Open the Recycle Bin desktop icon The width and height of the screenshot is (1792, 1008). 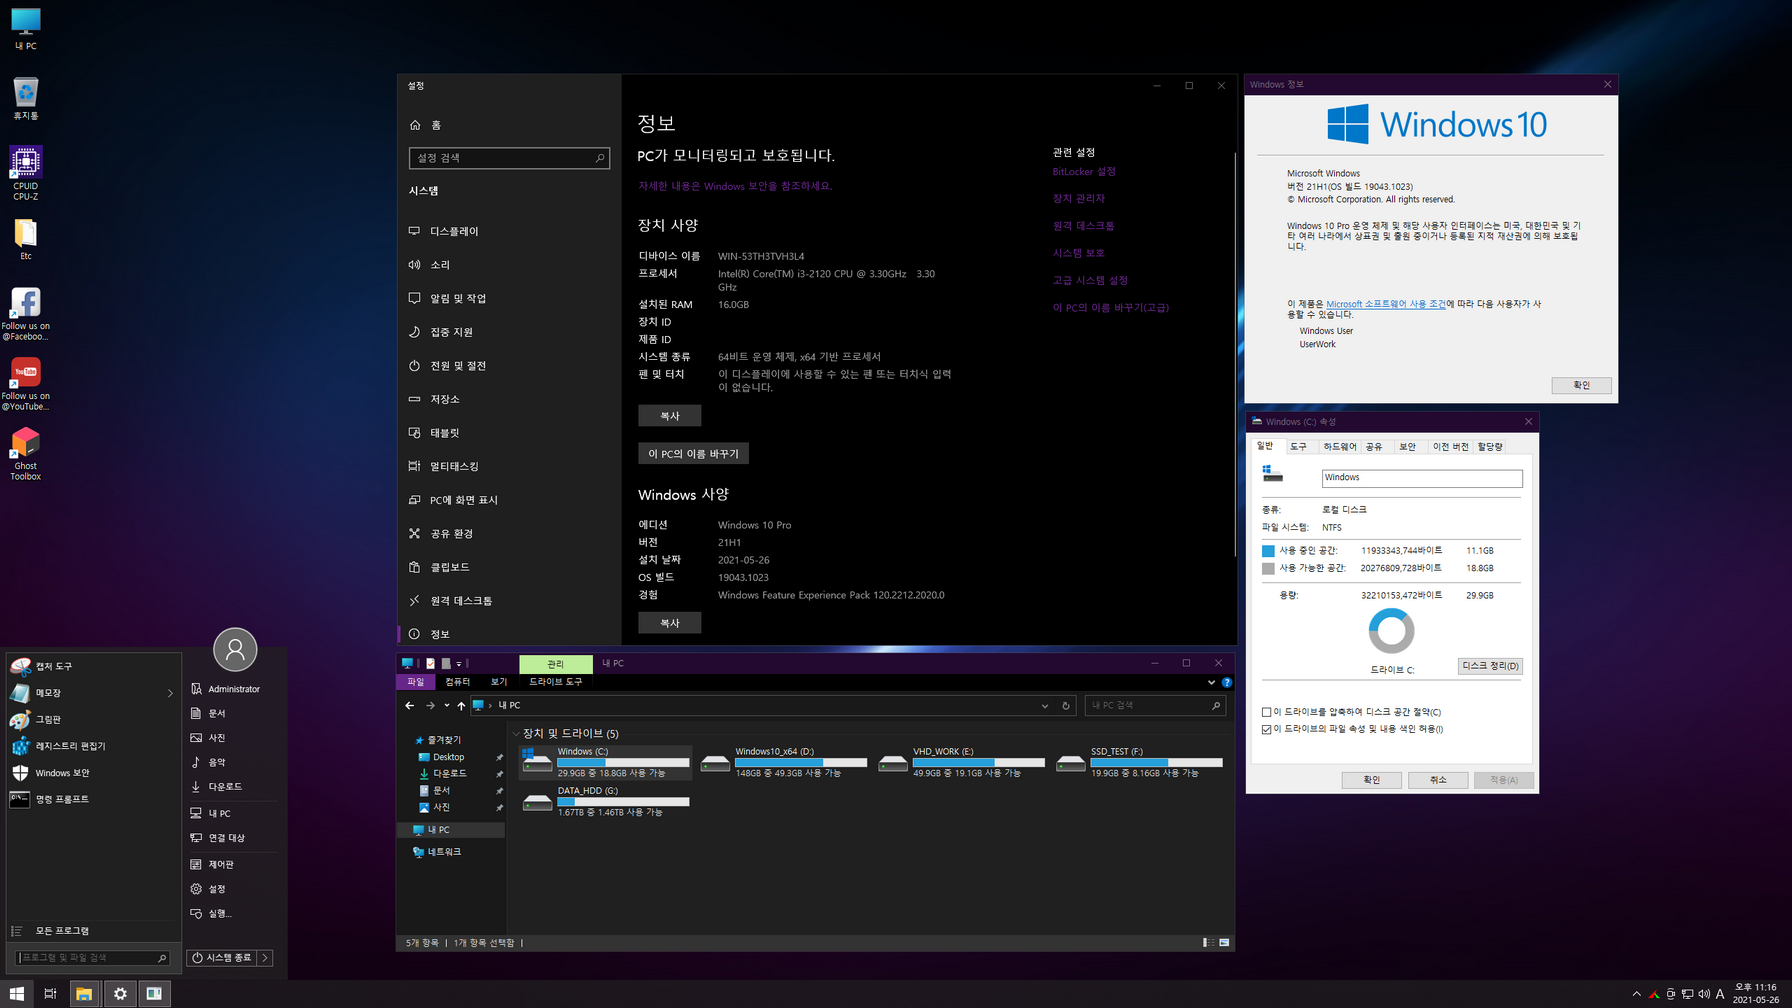coord(25,99)
